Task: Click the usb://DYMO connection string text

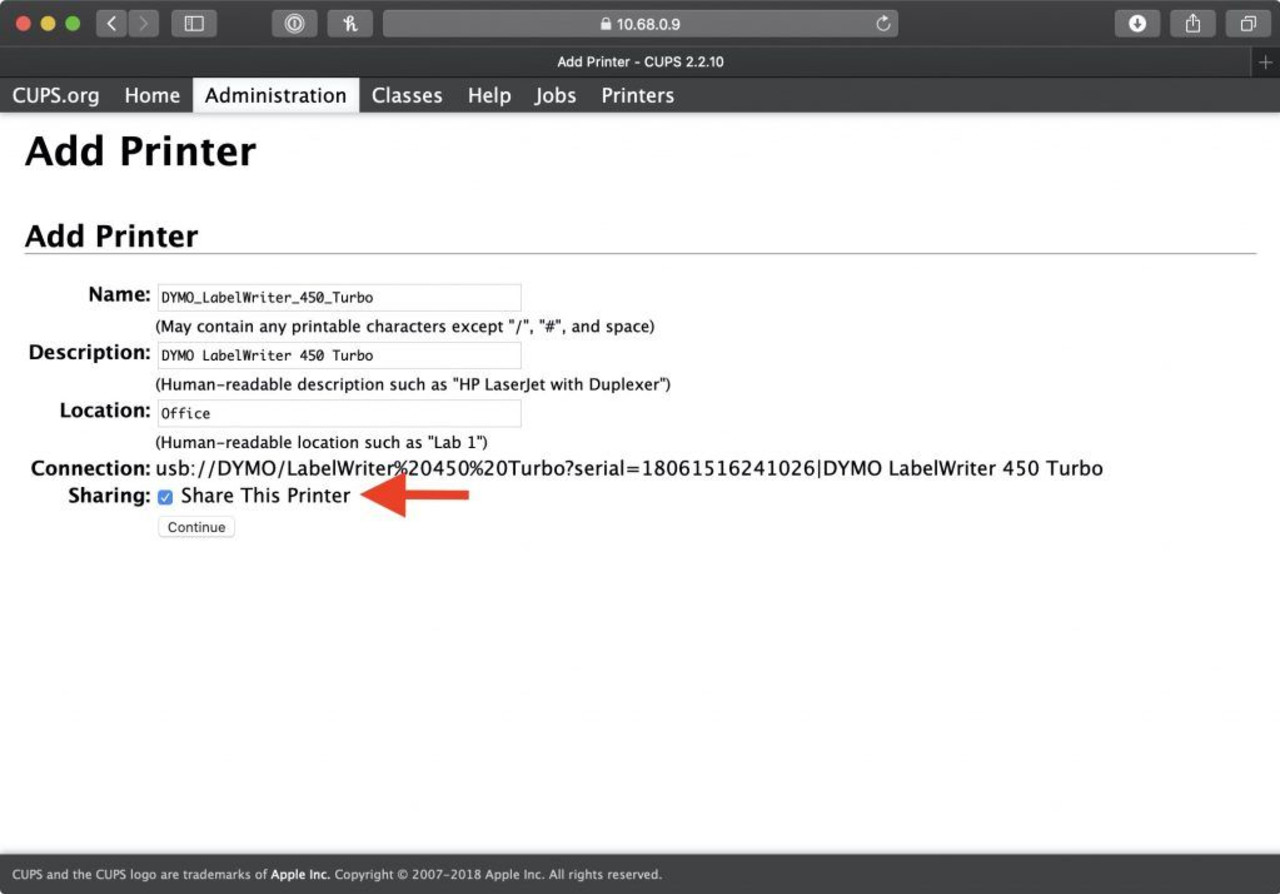Action: (629, 468)
